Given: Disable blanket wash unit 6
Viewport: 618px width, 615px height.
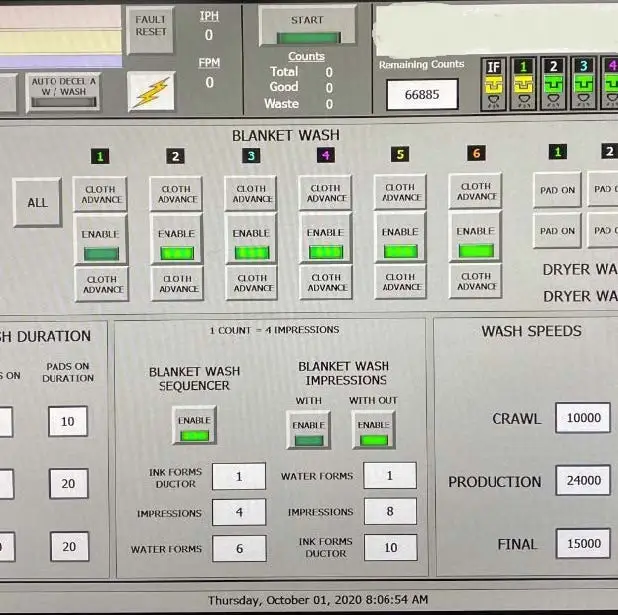Looking at the screenshot, I should click(x=475, y=240).
